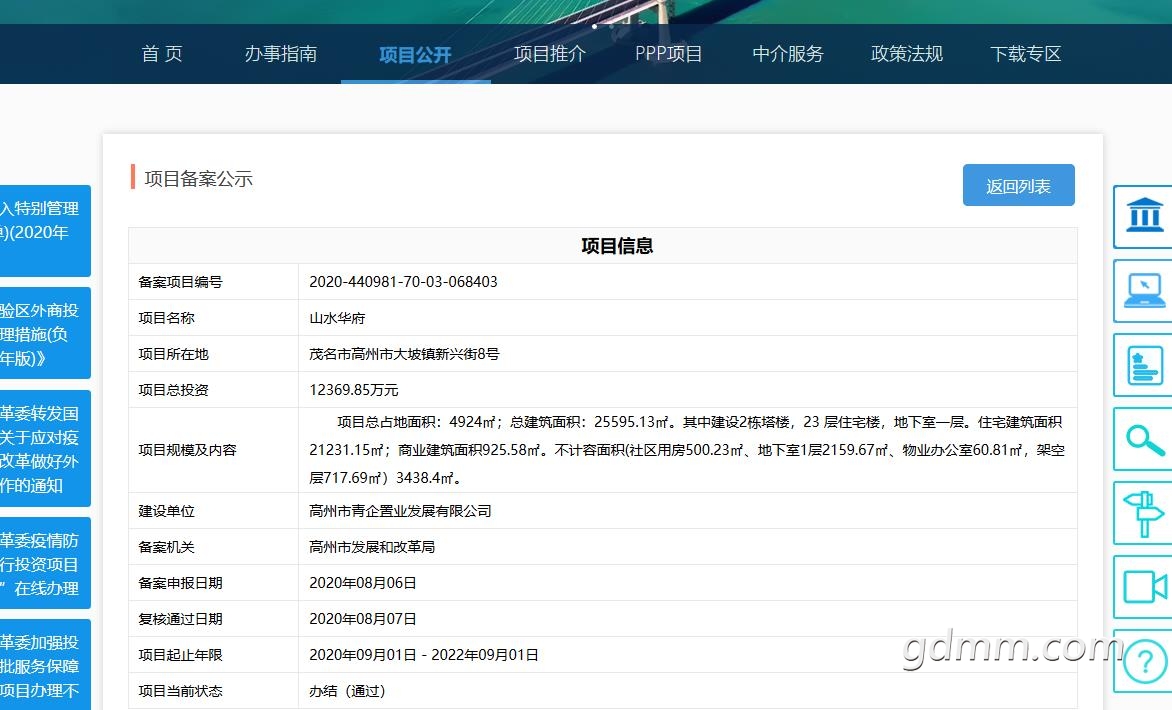Navigate to 中介服务 tab
The height and width of the screenshot is (710, 1172).
pyautogui.click(x=788, y=54)
